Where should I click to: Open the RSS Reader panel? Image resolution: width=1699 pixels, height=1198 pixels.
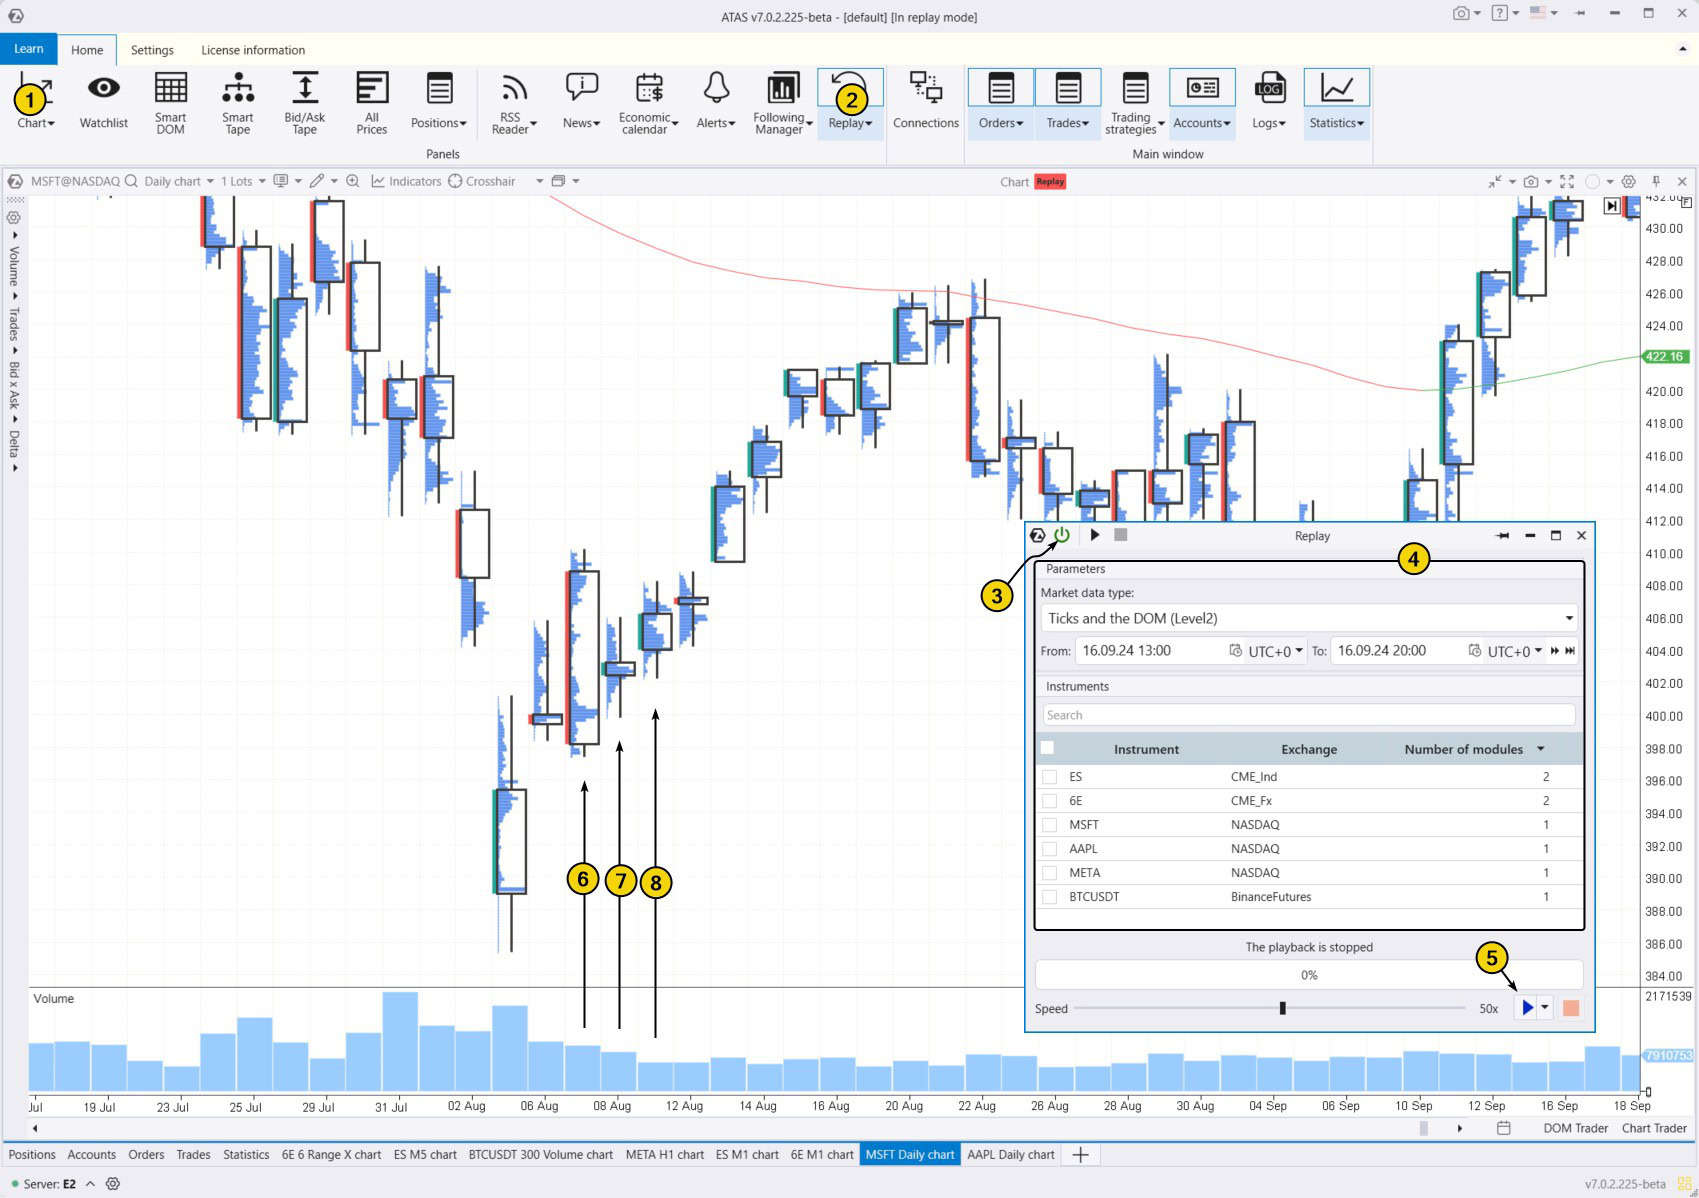click(x=513, y=100)
